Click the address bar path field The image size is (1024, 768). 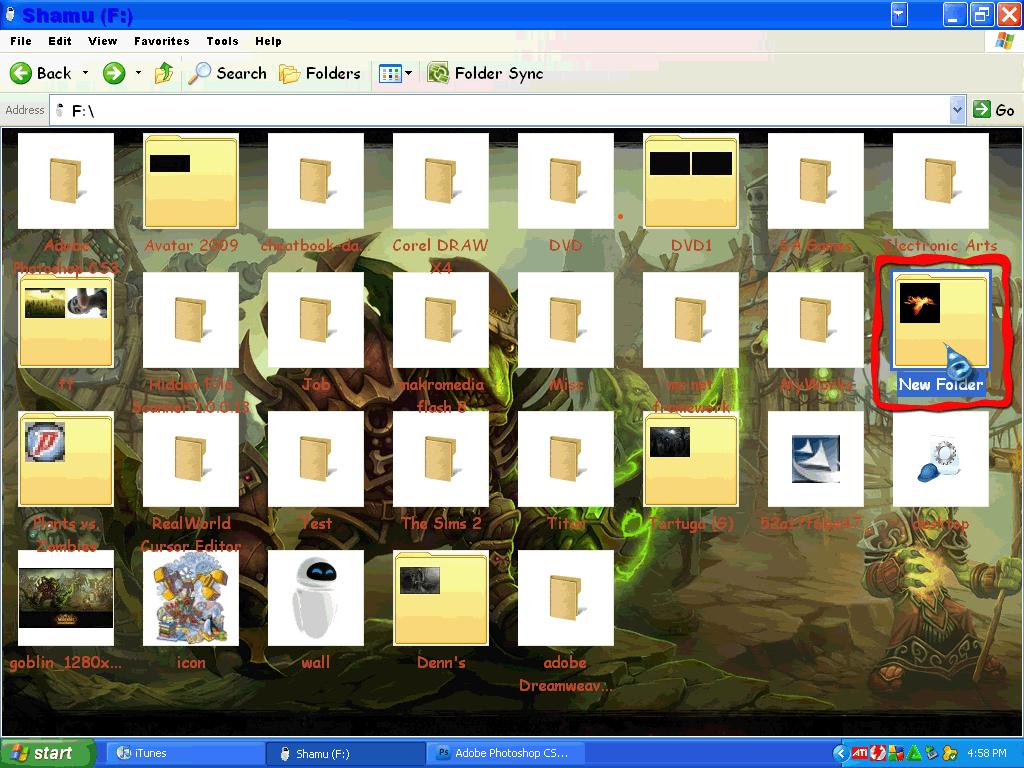point(500,110)
